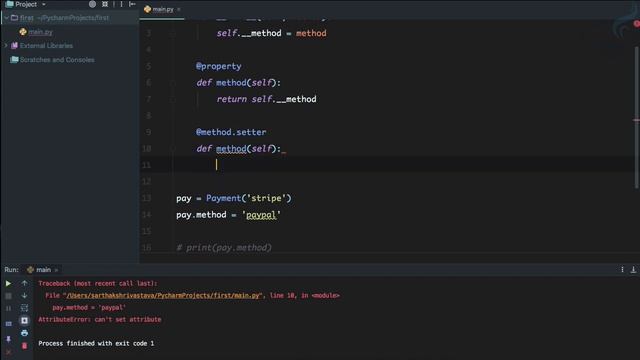Viewport: 640px width, 360px height.
Task: Click 'Traceback (most recent call last):' line
Action: coord(98,283)
